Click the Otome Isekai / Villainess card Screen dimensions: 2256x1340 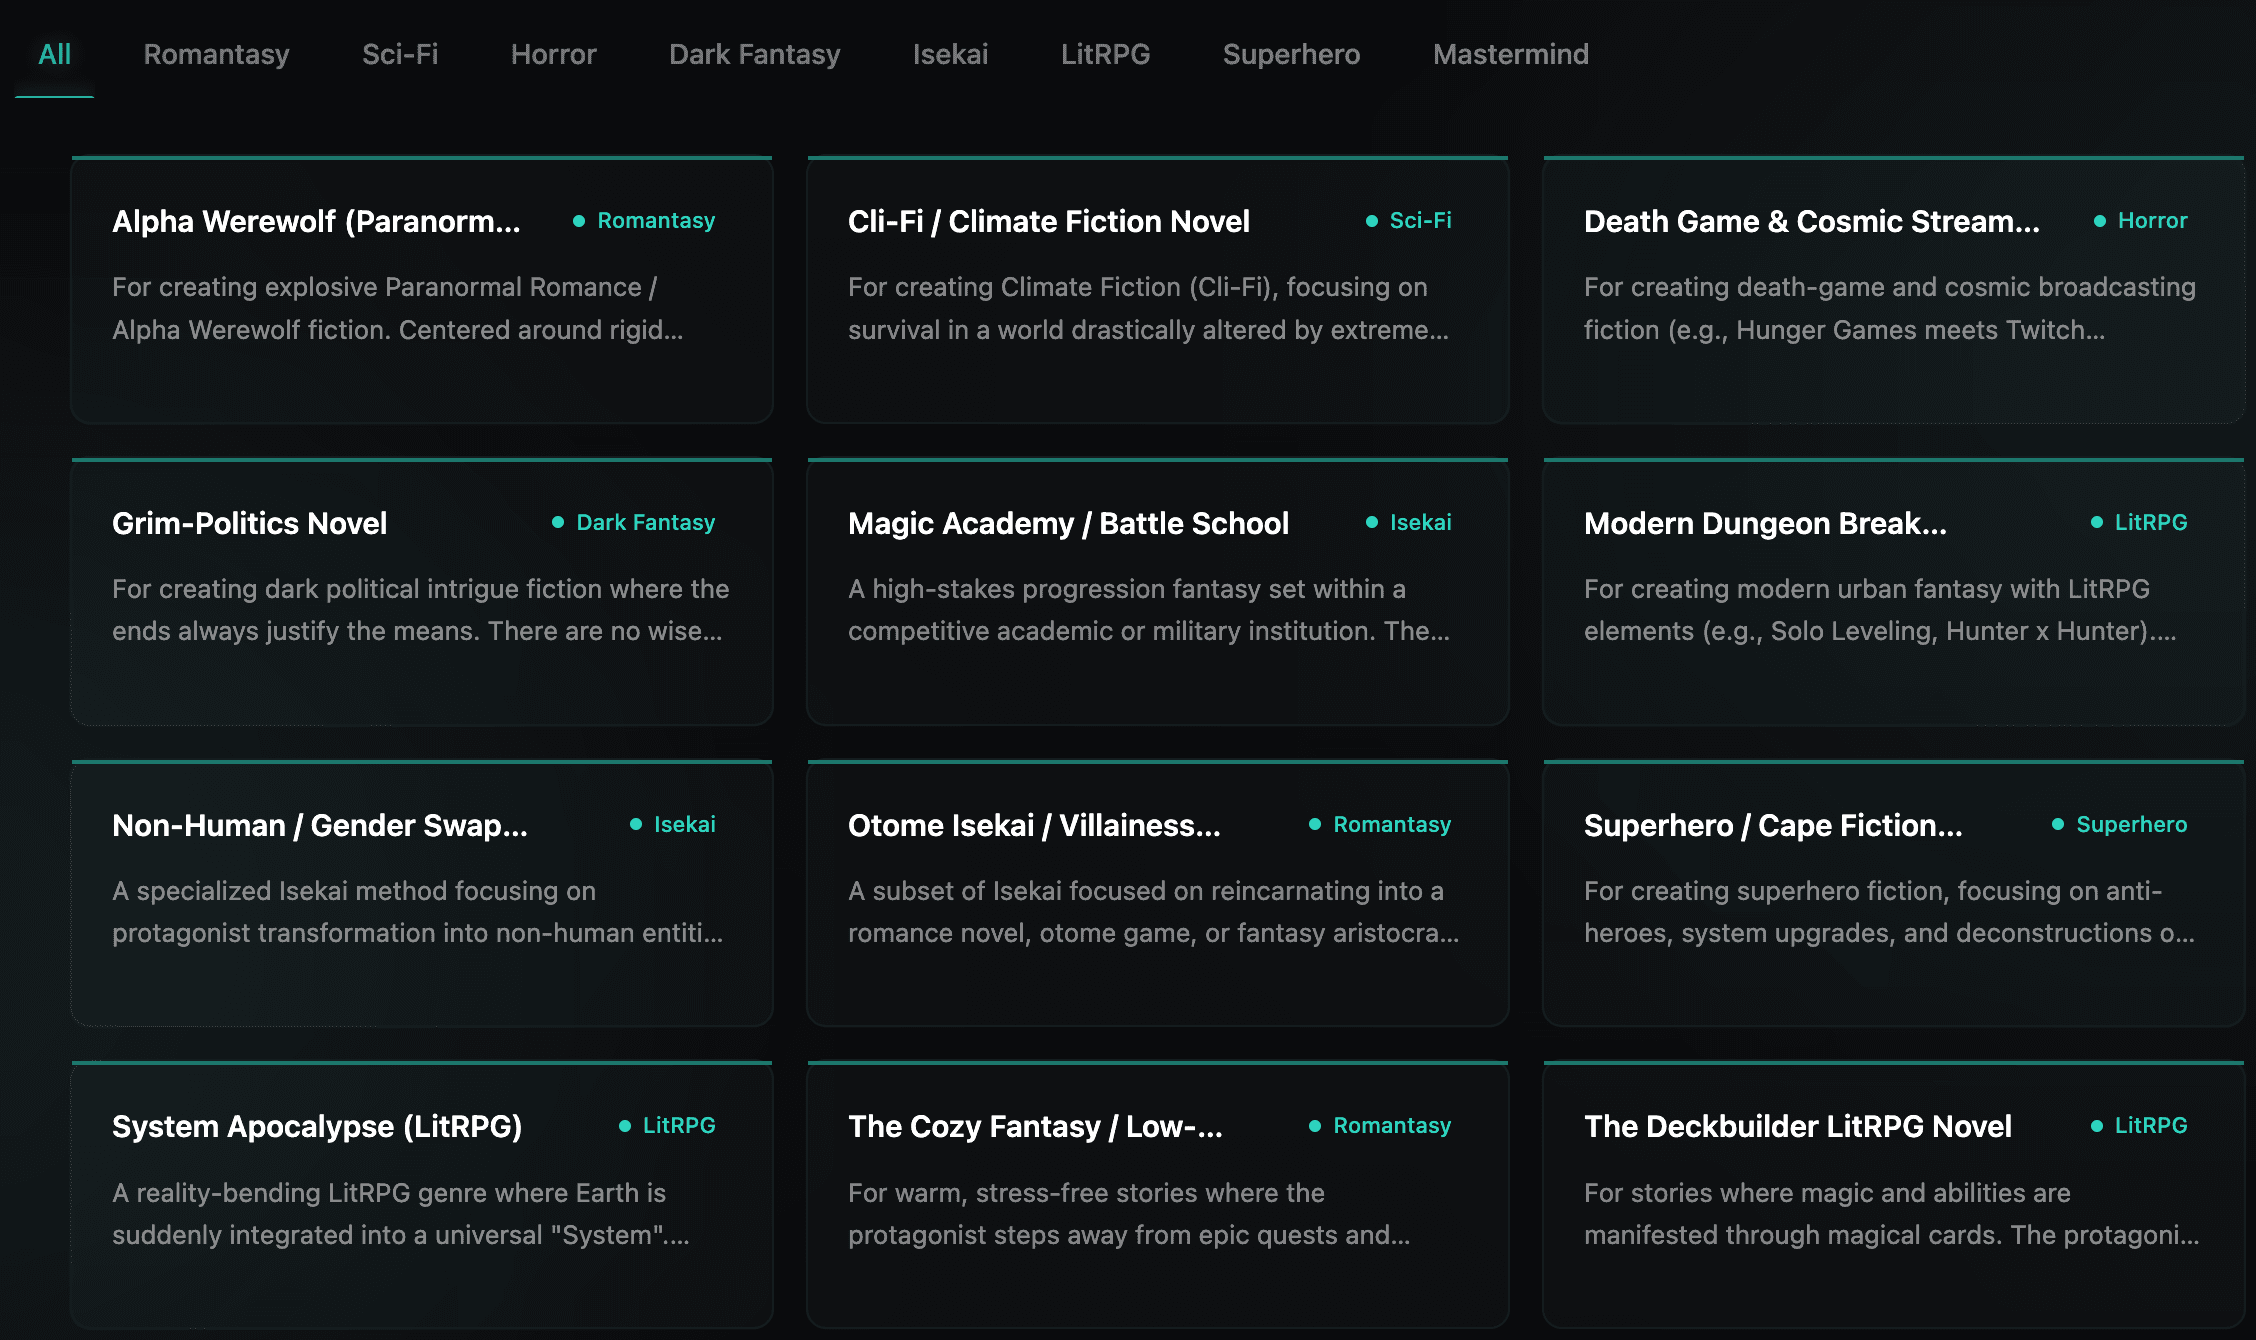coord(1157,894)
